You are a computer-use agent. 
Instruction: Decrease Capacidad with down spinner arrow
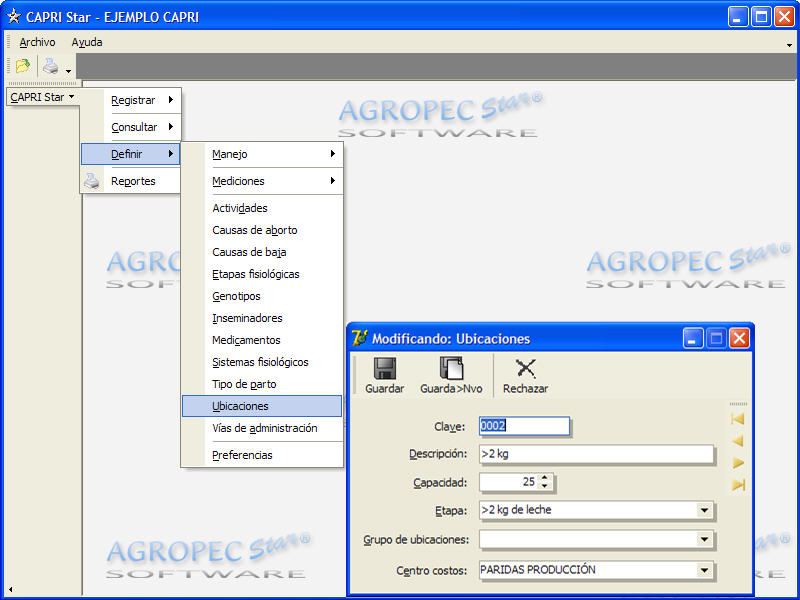click(545, 486)
